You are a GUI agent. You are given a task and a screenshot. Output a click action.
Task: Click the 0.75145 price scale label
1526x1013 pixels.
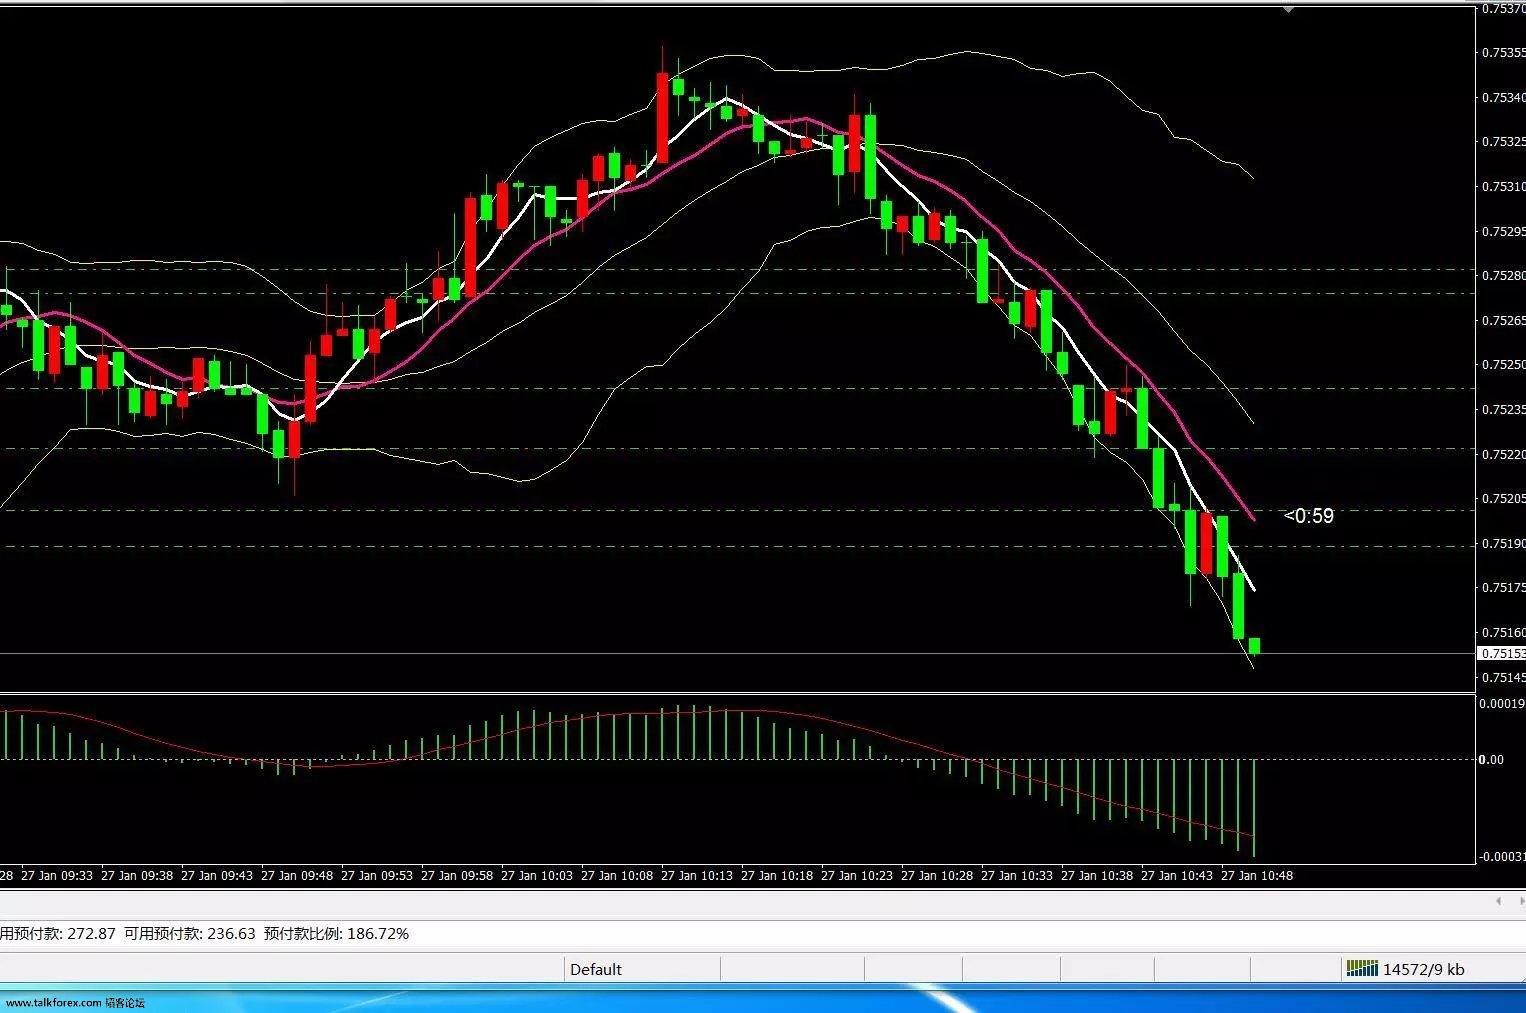(1503, 677)
